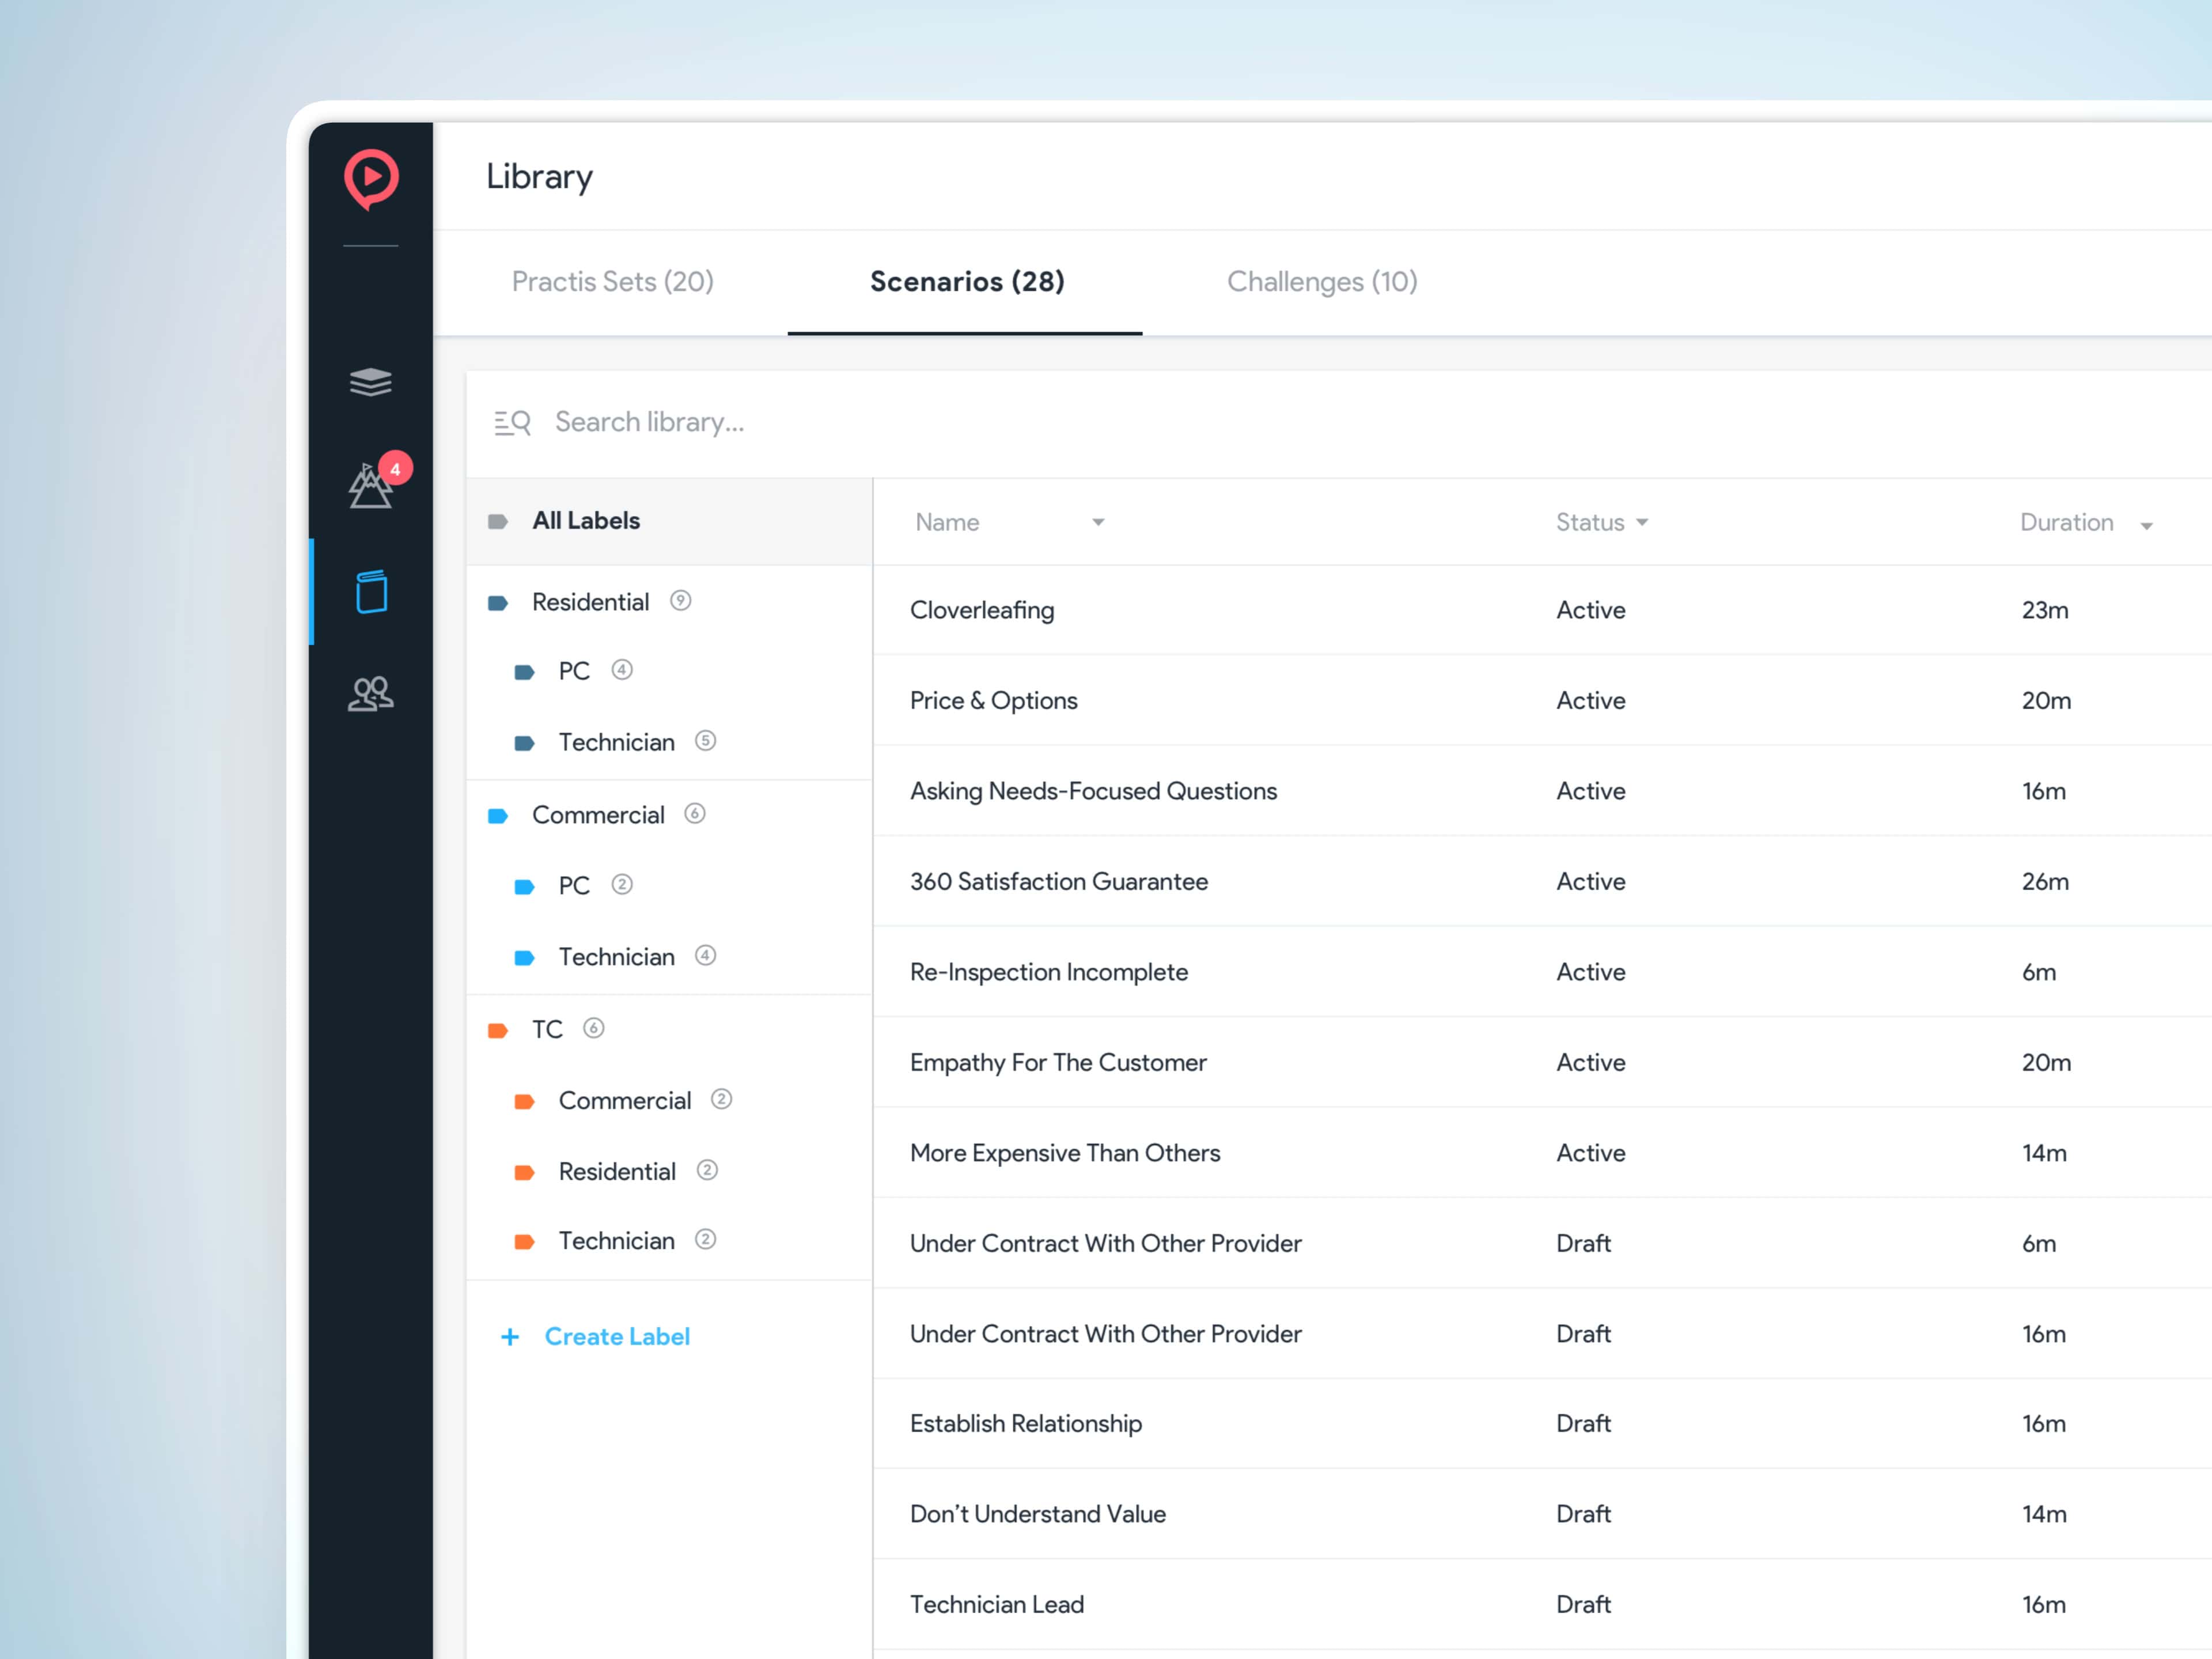
Task: Click the plus icon beside Create Label
Action: (x=510, y=1337)
